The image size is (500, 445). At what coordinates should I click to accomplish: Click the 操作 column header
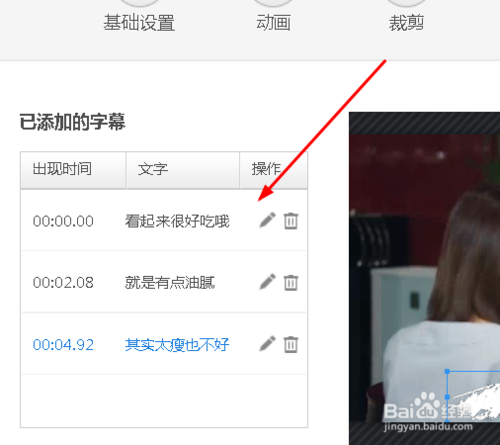point(273,170)
